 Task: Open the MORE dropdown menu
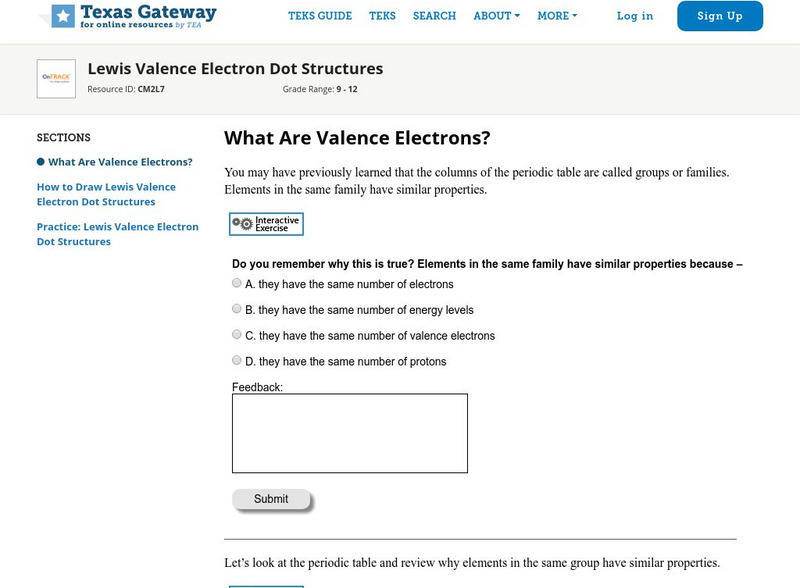557,16
